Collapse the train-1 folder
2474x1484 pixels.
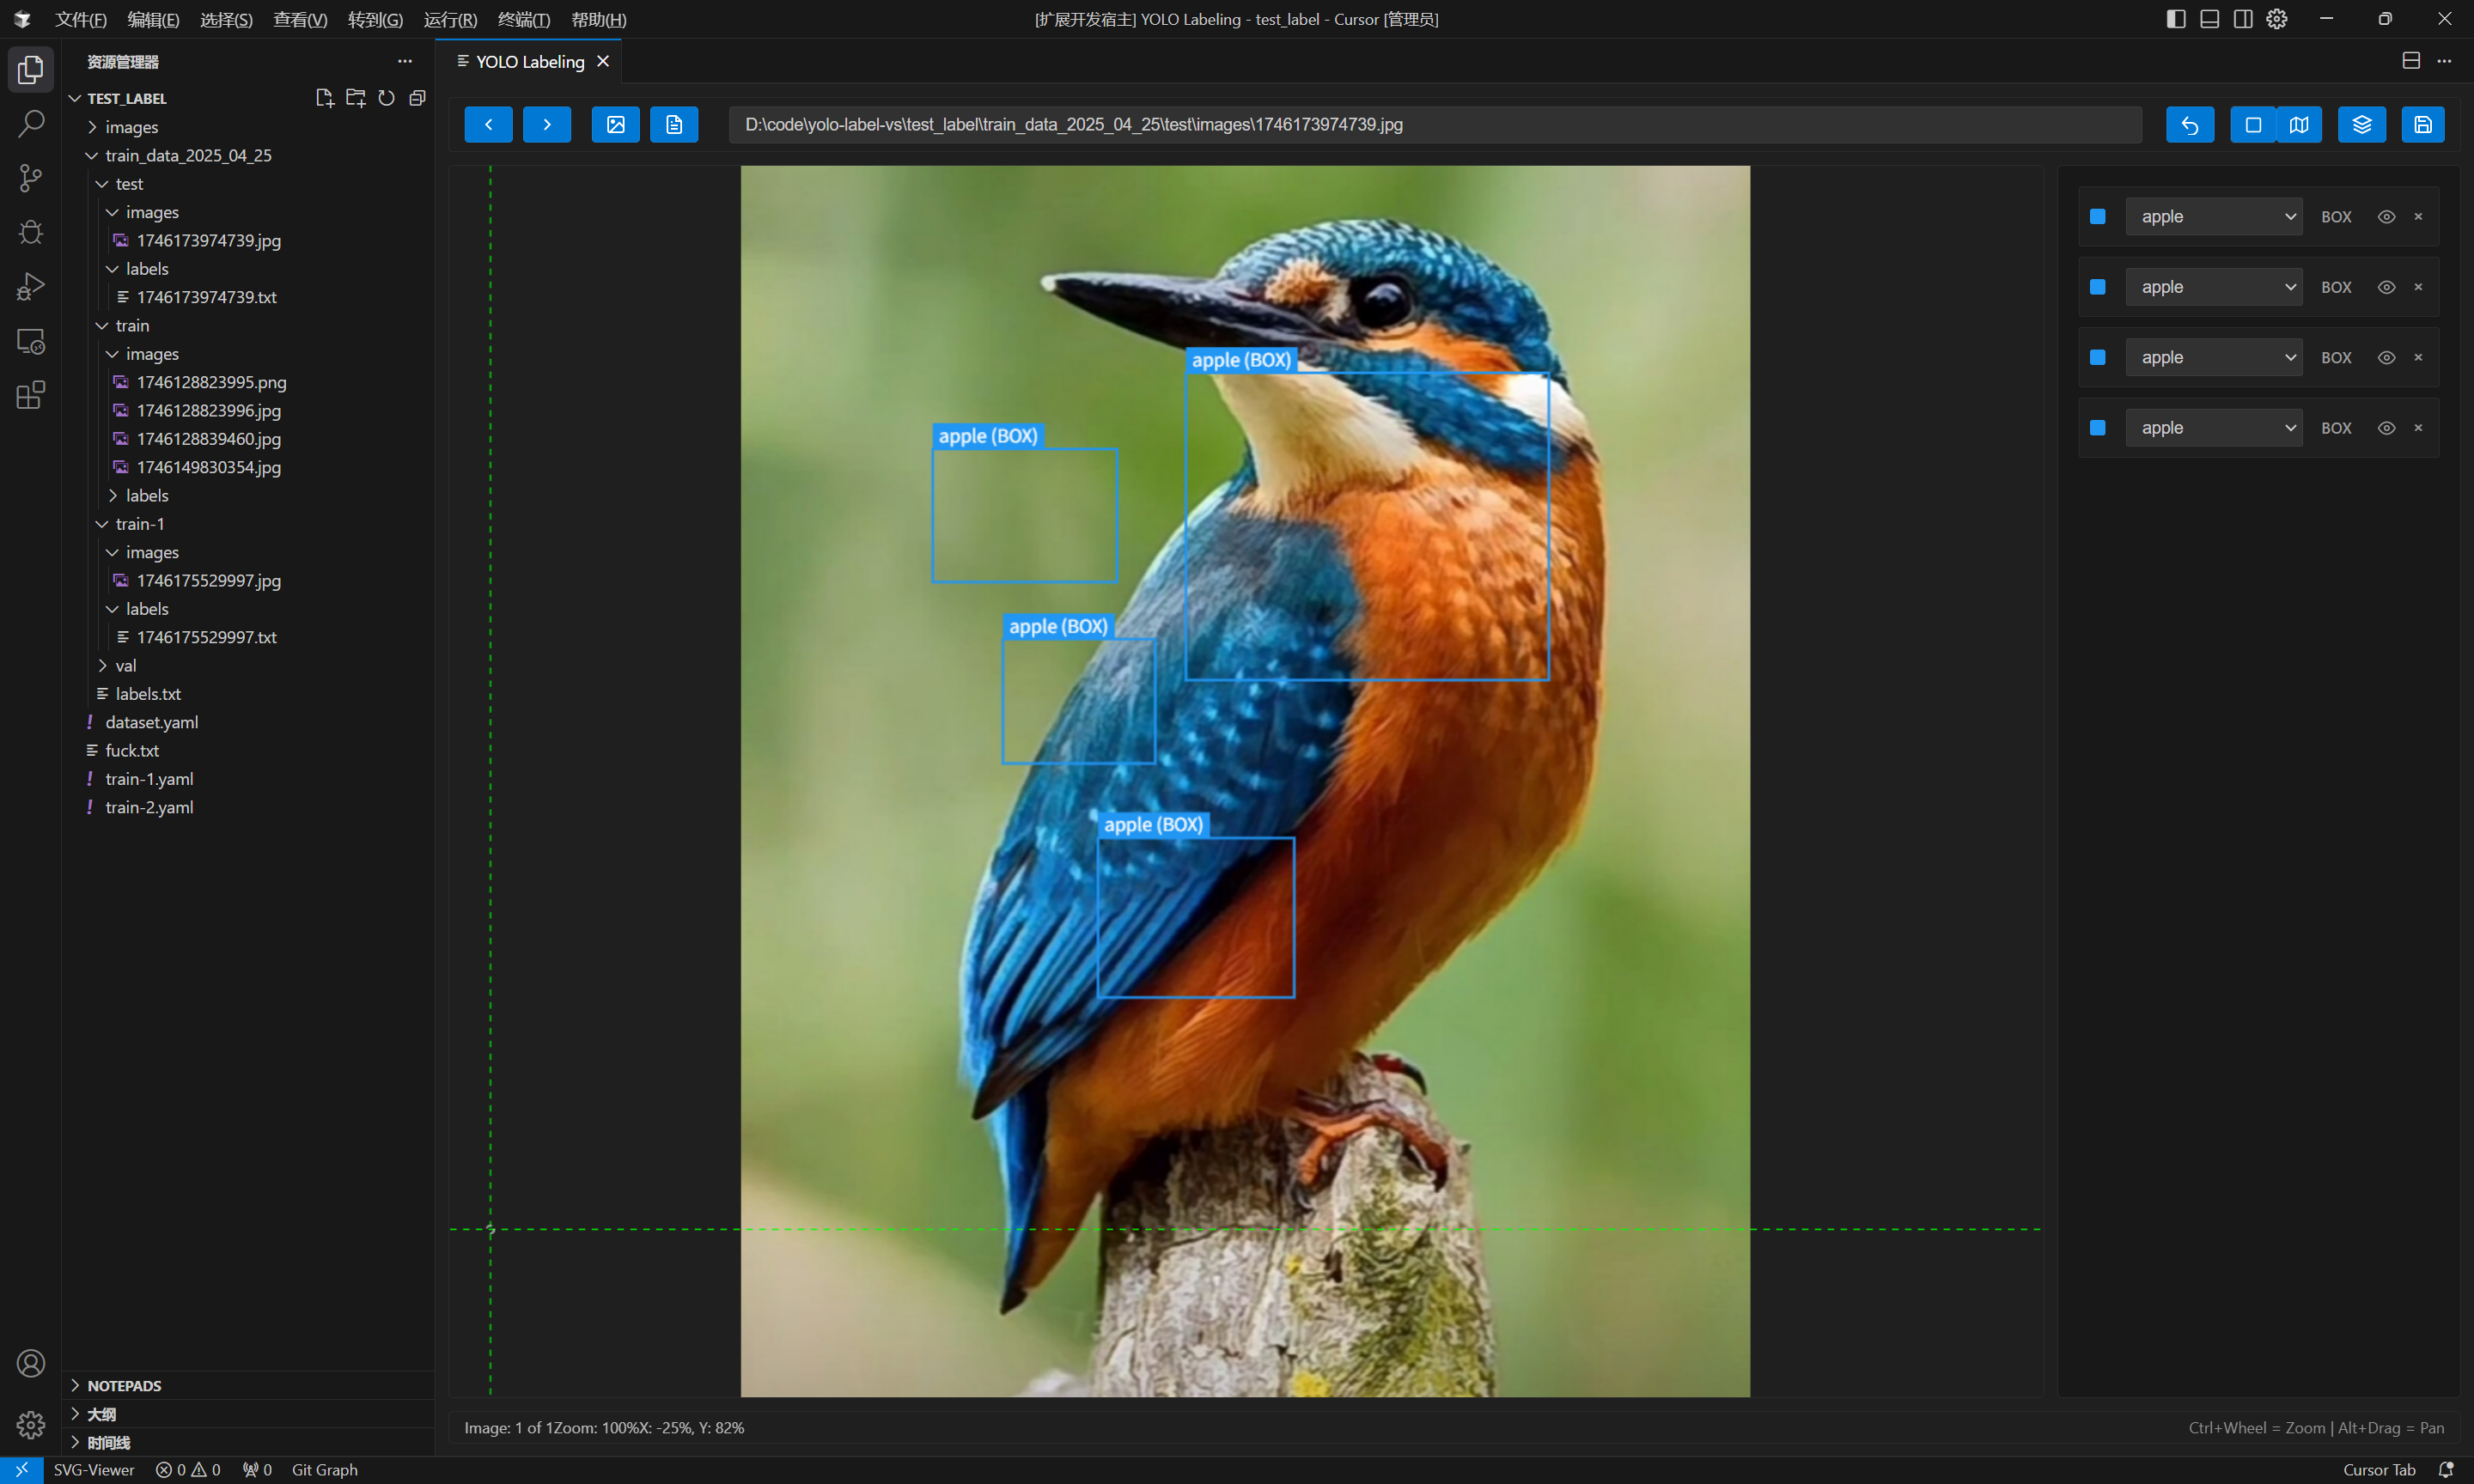point(139,524)
